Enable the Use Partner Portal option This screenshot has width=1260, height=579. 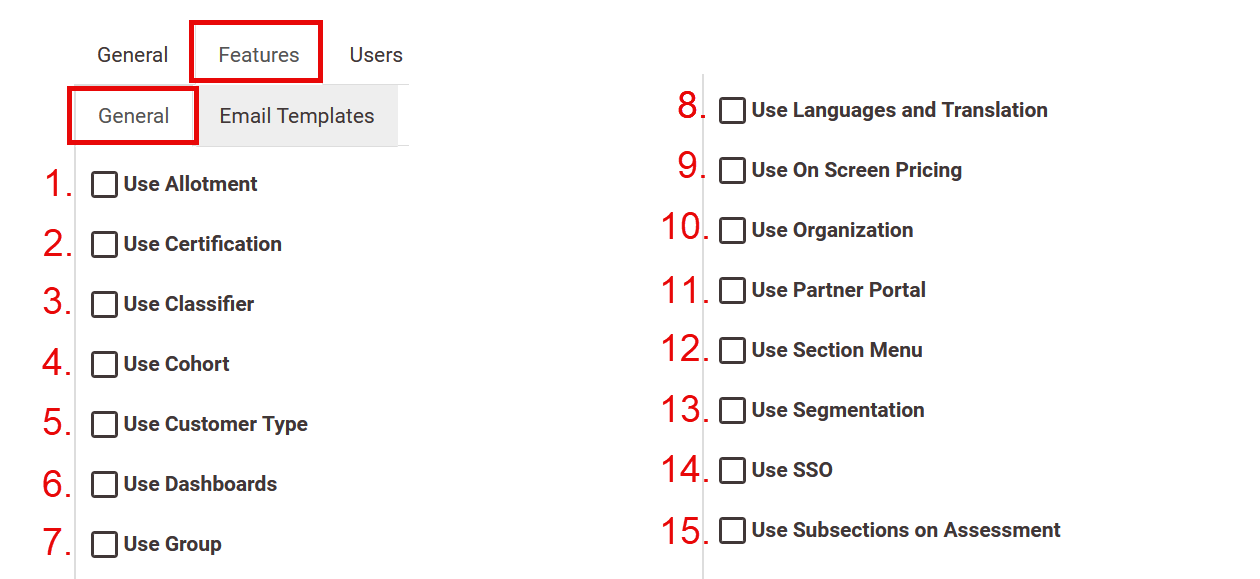[733, 291]
